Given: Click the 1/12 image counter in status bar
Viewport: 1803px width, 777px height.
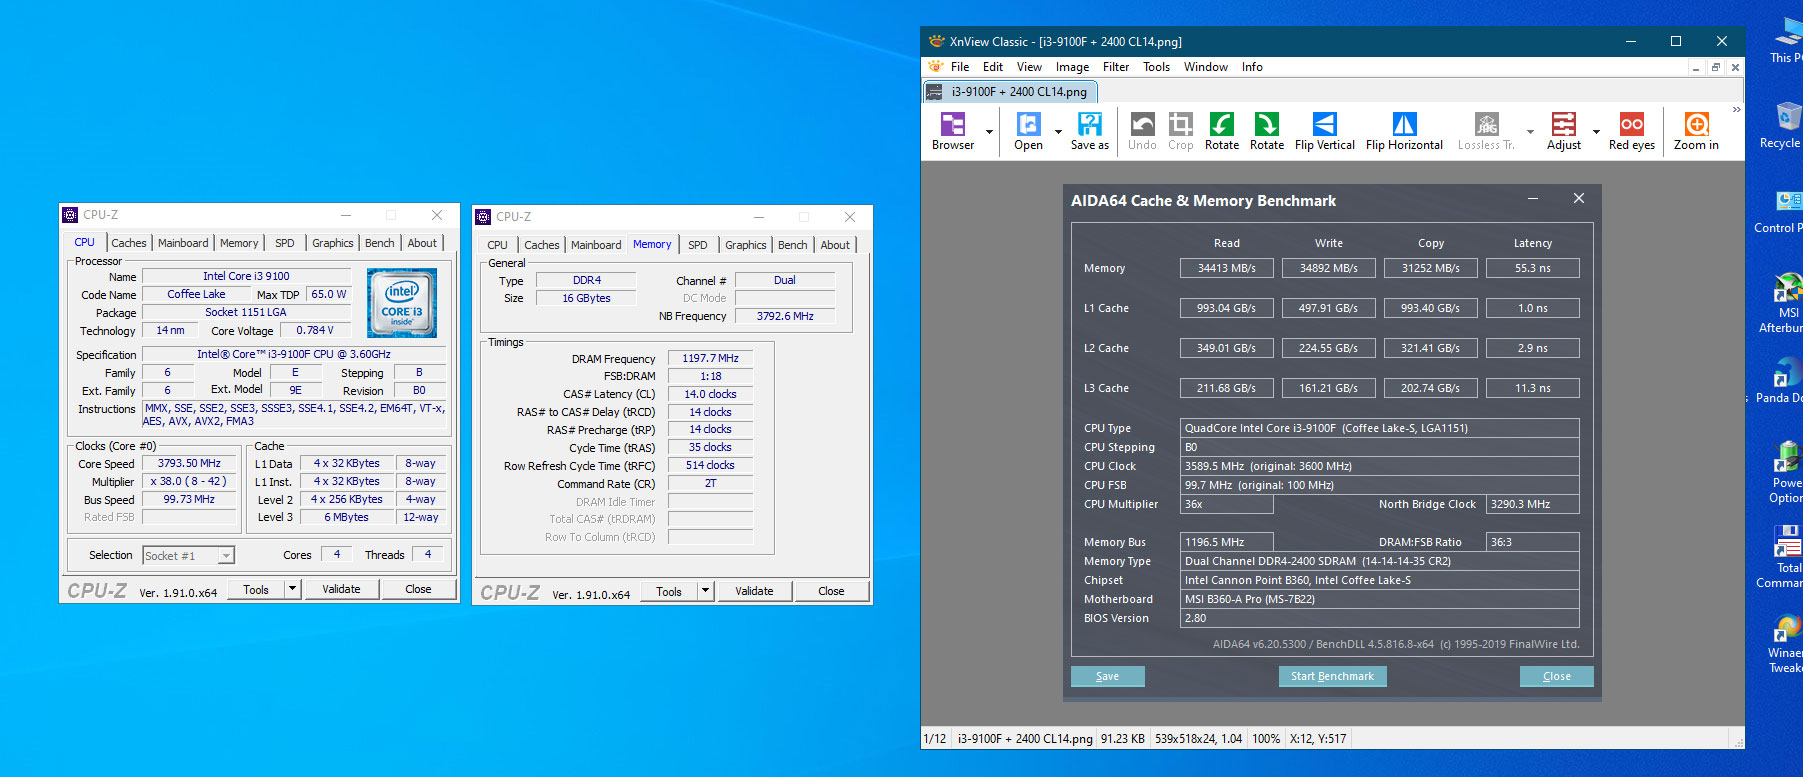Looking at the screenshot, I should 935,739.
